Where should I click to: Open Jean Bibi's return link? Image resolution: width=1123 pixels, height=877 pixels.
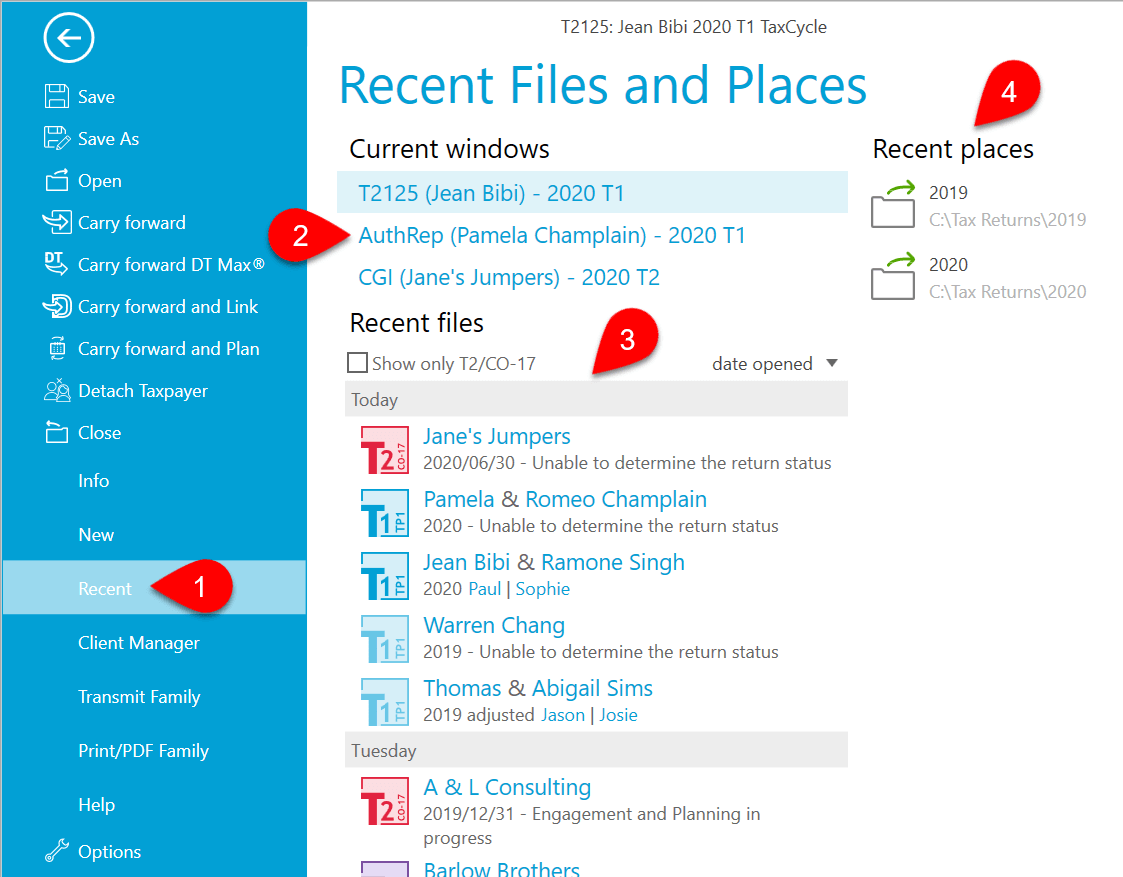click(x=466, y=562)
